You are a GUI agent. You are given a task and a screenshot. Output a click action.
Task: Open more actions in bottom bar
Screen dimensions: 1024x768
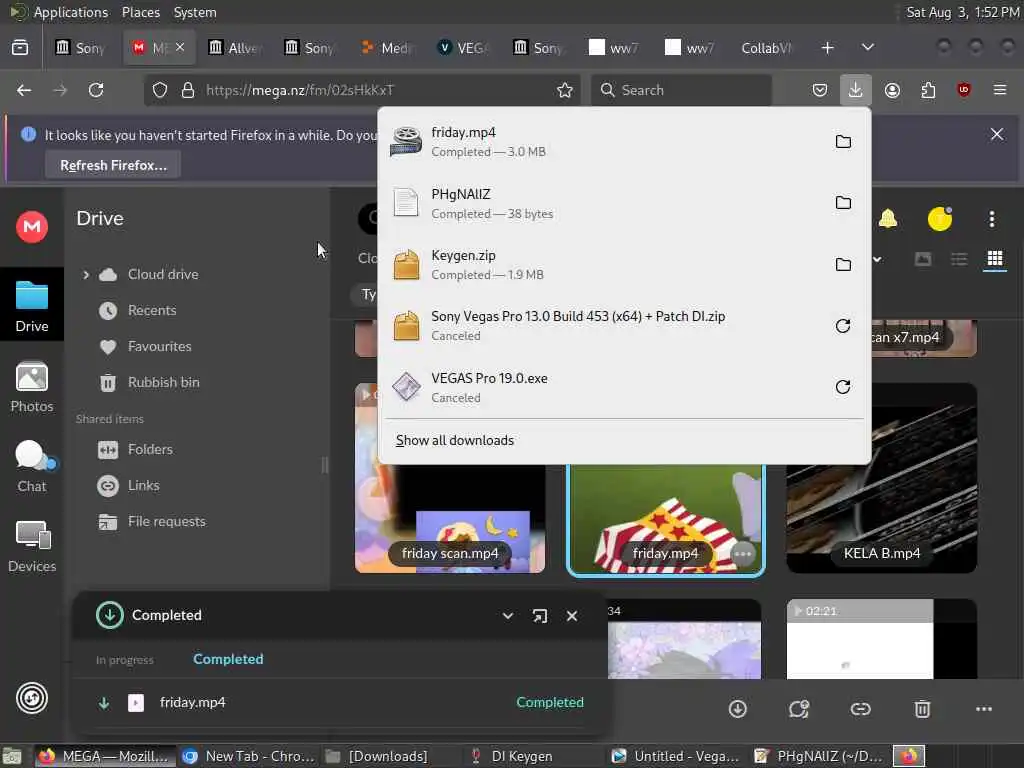point(984,709)
